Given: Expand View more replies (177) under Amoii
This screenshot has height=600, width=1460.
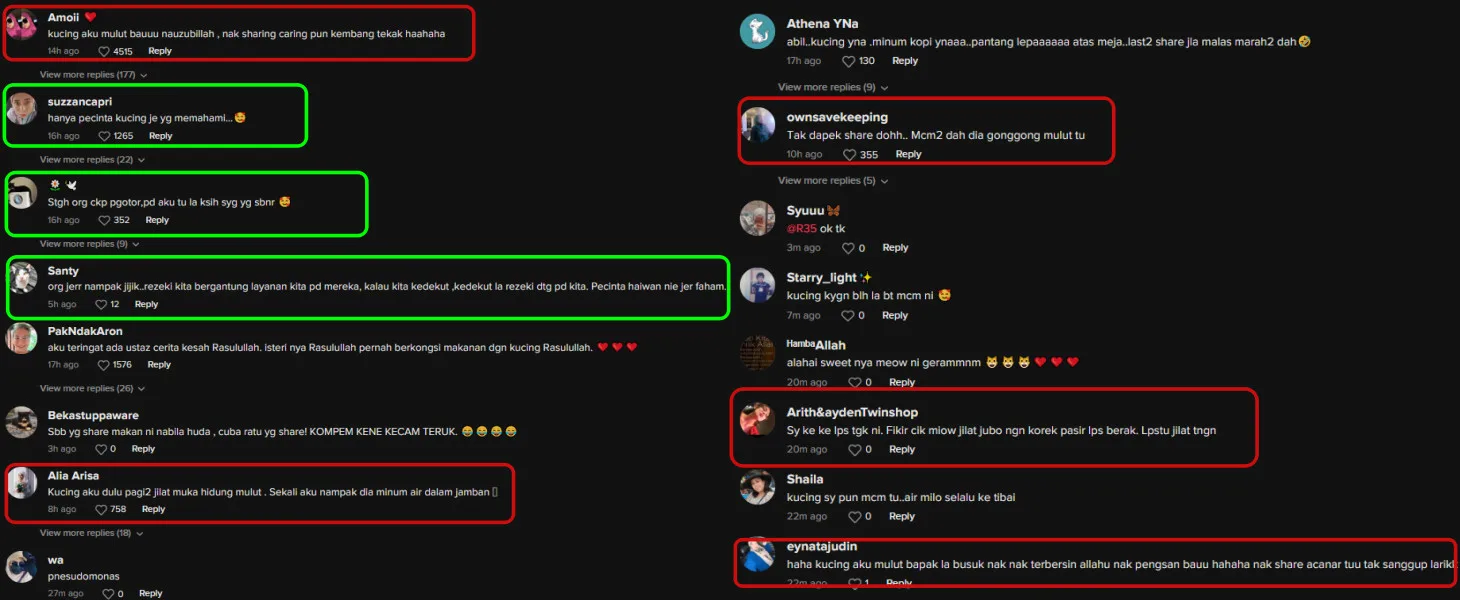Looking at the screenshot, I should [x=93, y=75].
